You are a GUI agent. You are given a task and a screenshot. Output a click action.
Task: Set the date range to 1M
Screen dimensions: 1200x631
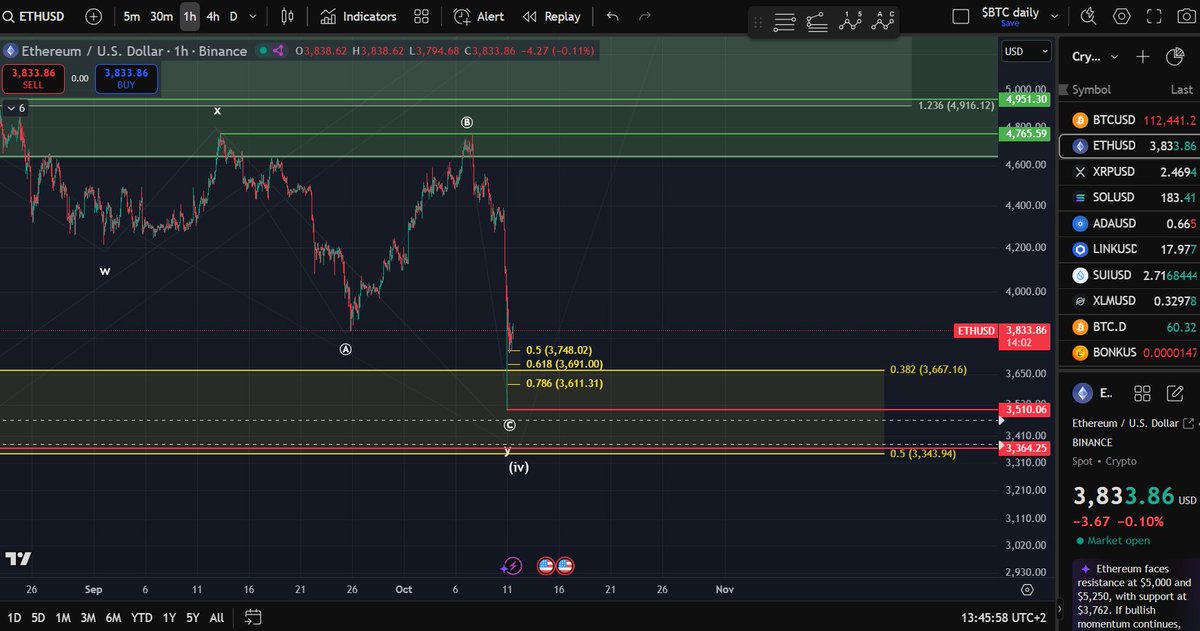click(x=63, y=617)
